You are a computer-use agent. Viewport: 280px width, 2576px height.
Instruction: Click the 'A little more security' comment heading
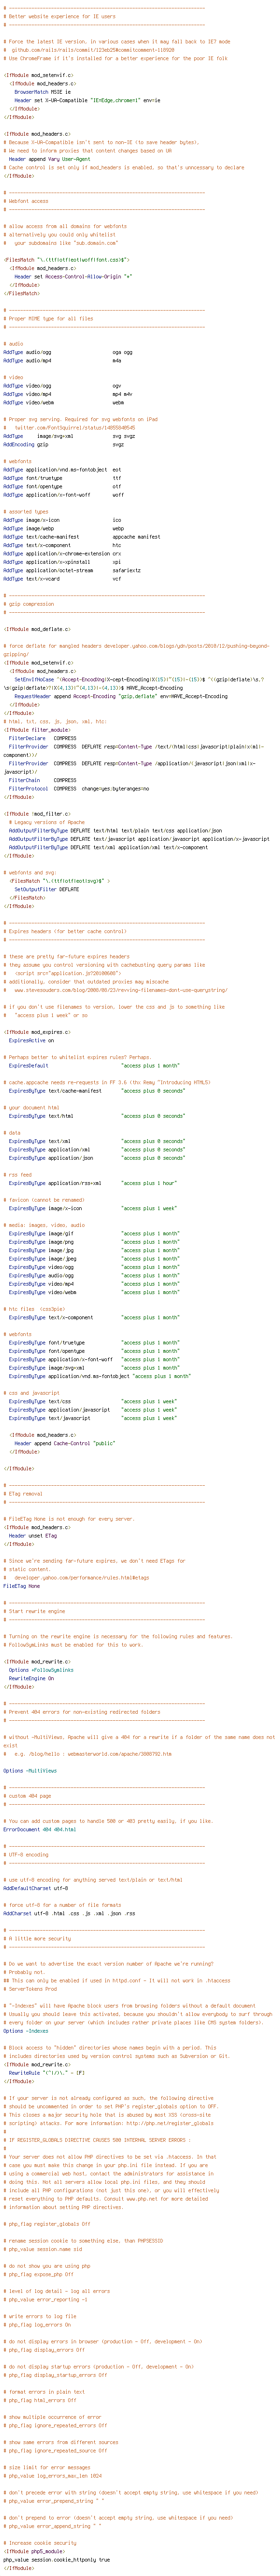[37, 1938]
